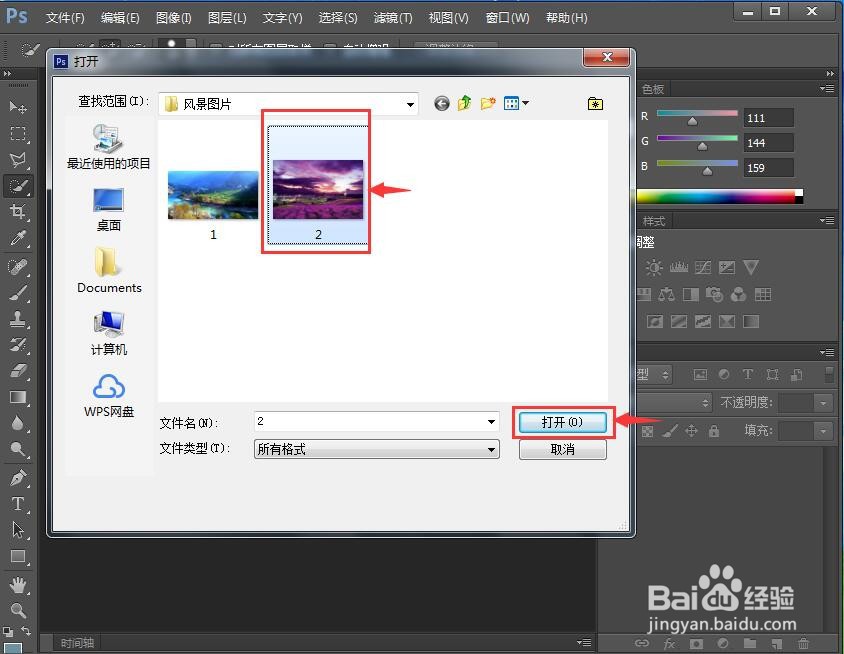844x654 pixels.
Task: Add layer style fx button
Action: tap(669, 643)
